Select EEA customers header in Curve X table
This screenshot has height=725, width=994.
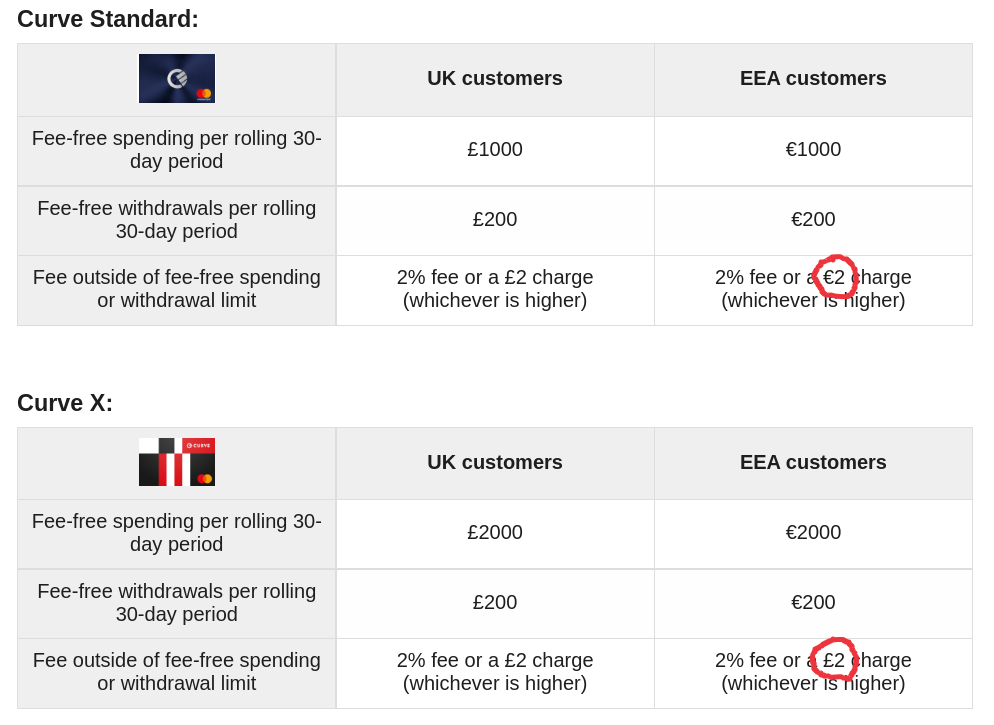coord(813,462)
